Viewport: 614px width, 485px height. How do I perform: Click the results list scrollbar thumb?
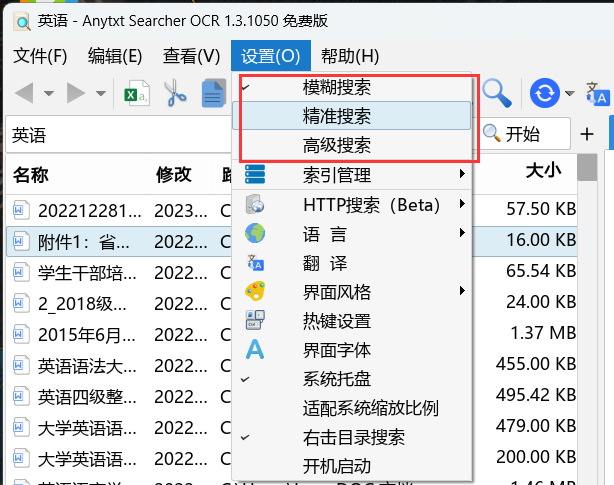tap(587, 168)
